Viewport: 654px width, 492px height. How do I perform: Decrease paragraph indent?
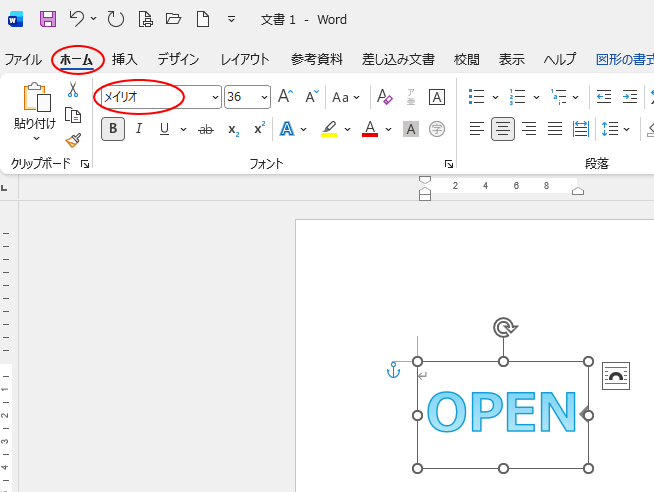604,97
